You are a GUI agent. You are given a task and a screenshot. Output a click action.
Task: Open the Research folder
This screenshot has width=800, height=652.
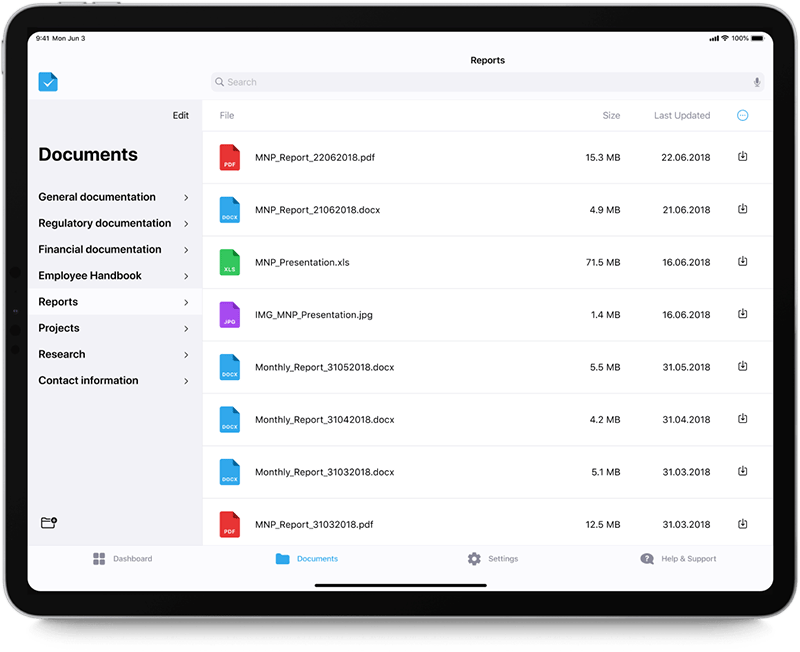point(114,354)
